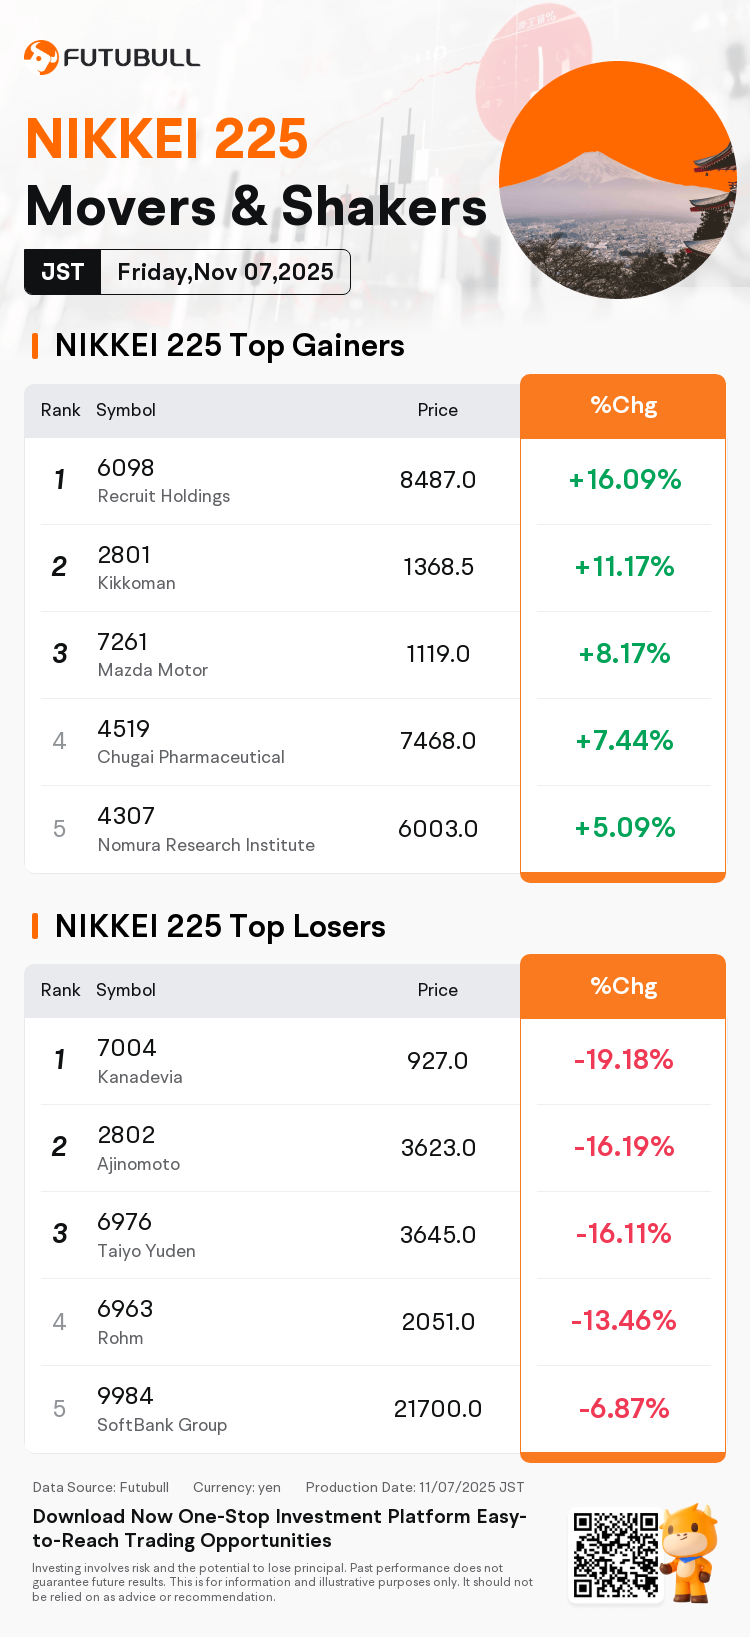Click the Mount Fuji circular photo
750x1637 pixels.
click(x=617, y=180)
